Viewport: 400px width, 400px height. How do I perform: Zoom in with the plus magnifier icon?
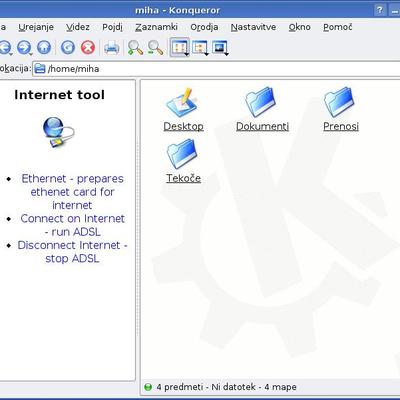pos(135,47)
